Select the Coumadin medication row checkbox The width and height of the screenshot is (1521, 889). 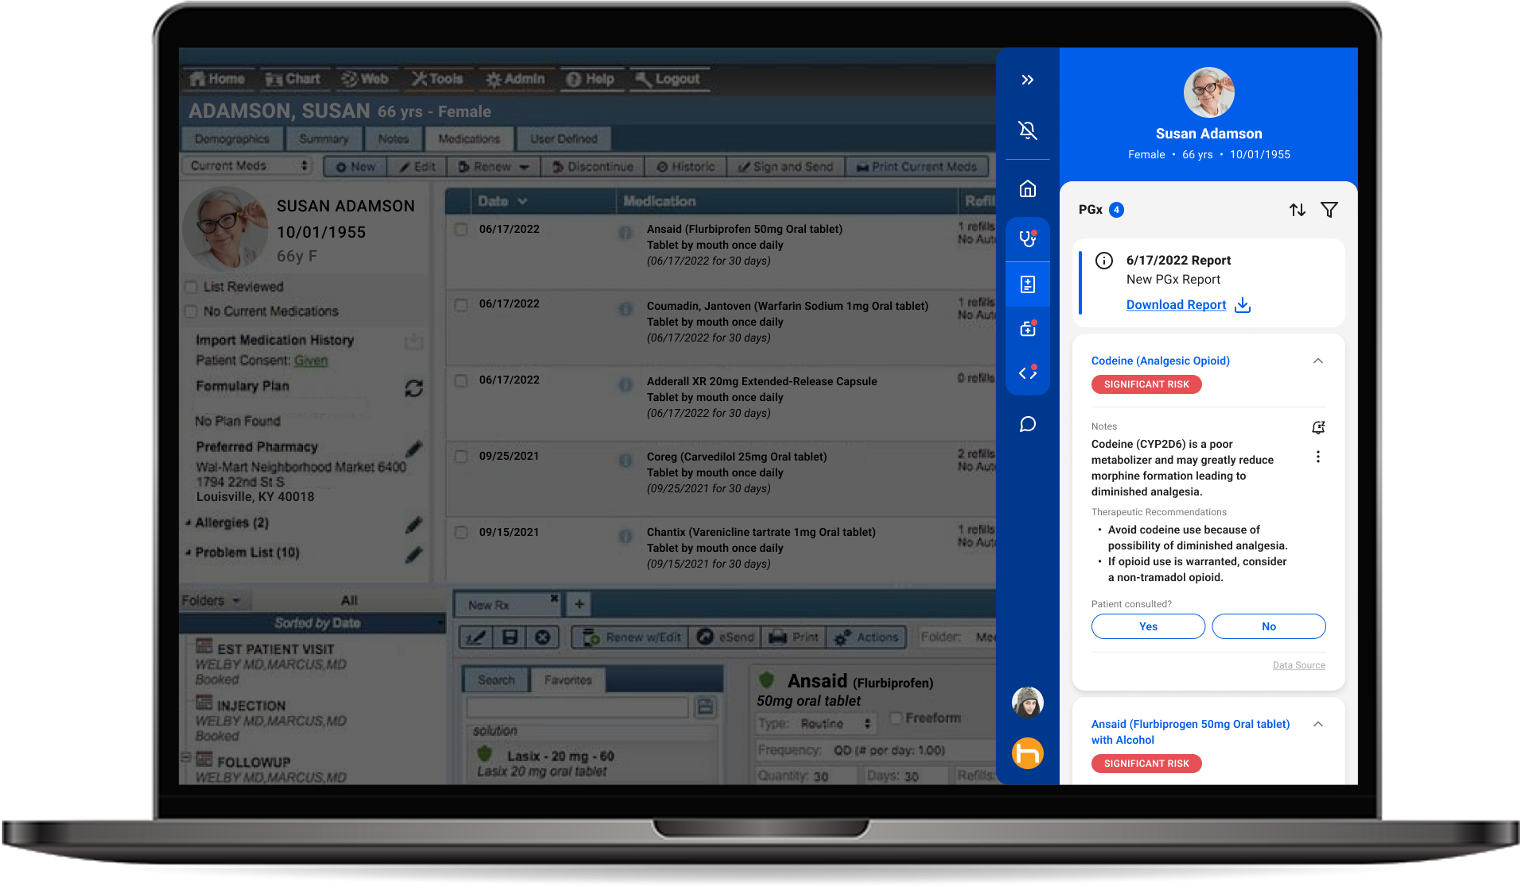pyautogui.click(x=461, y=305)
